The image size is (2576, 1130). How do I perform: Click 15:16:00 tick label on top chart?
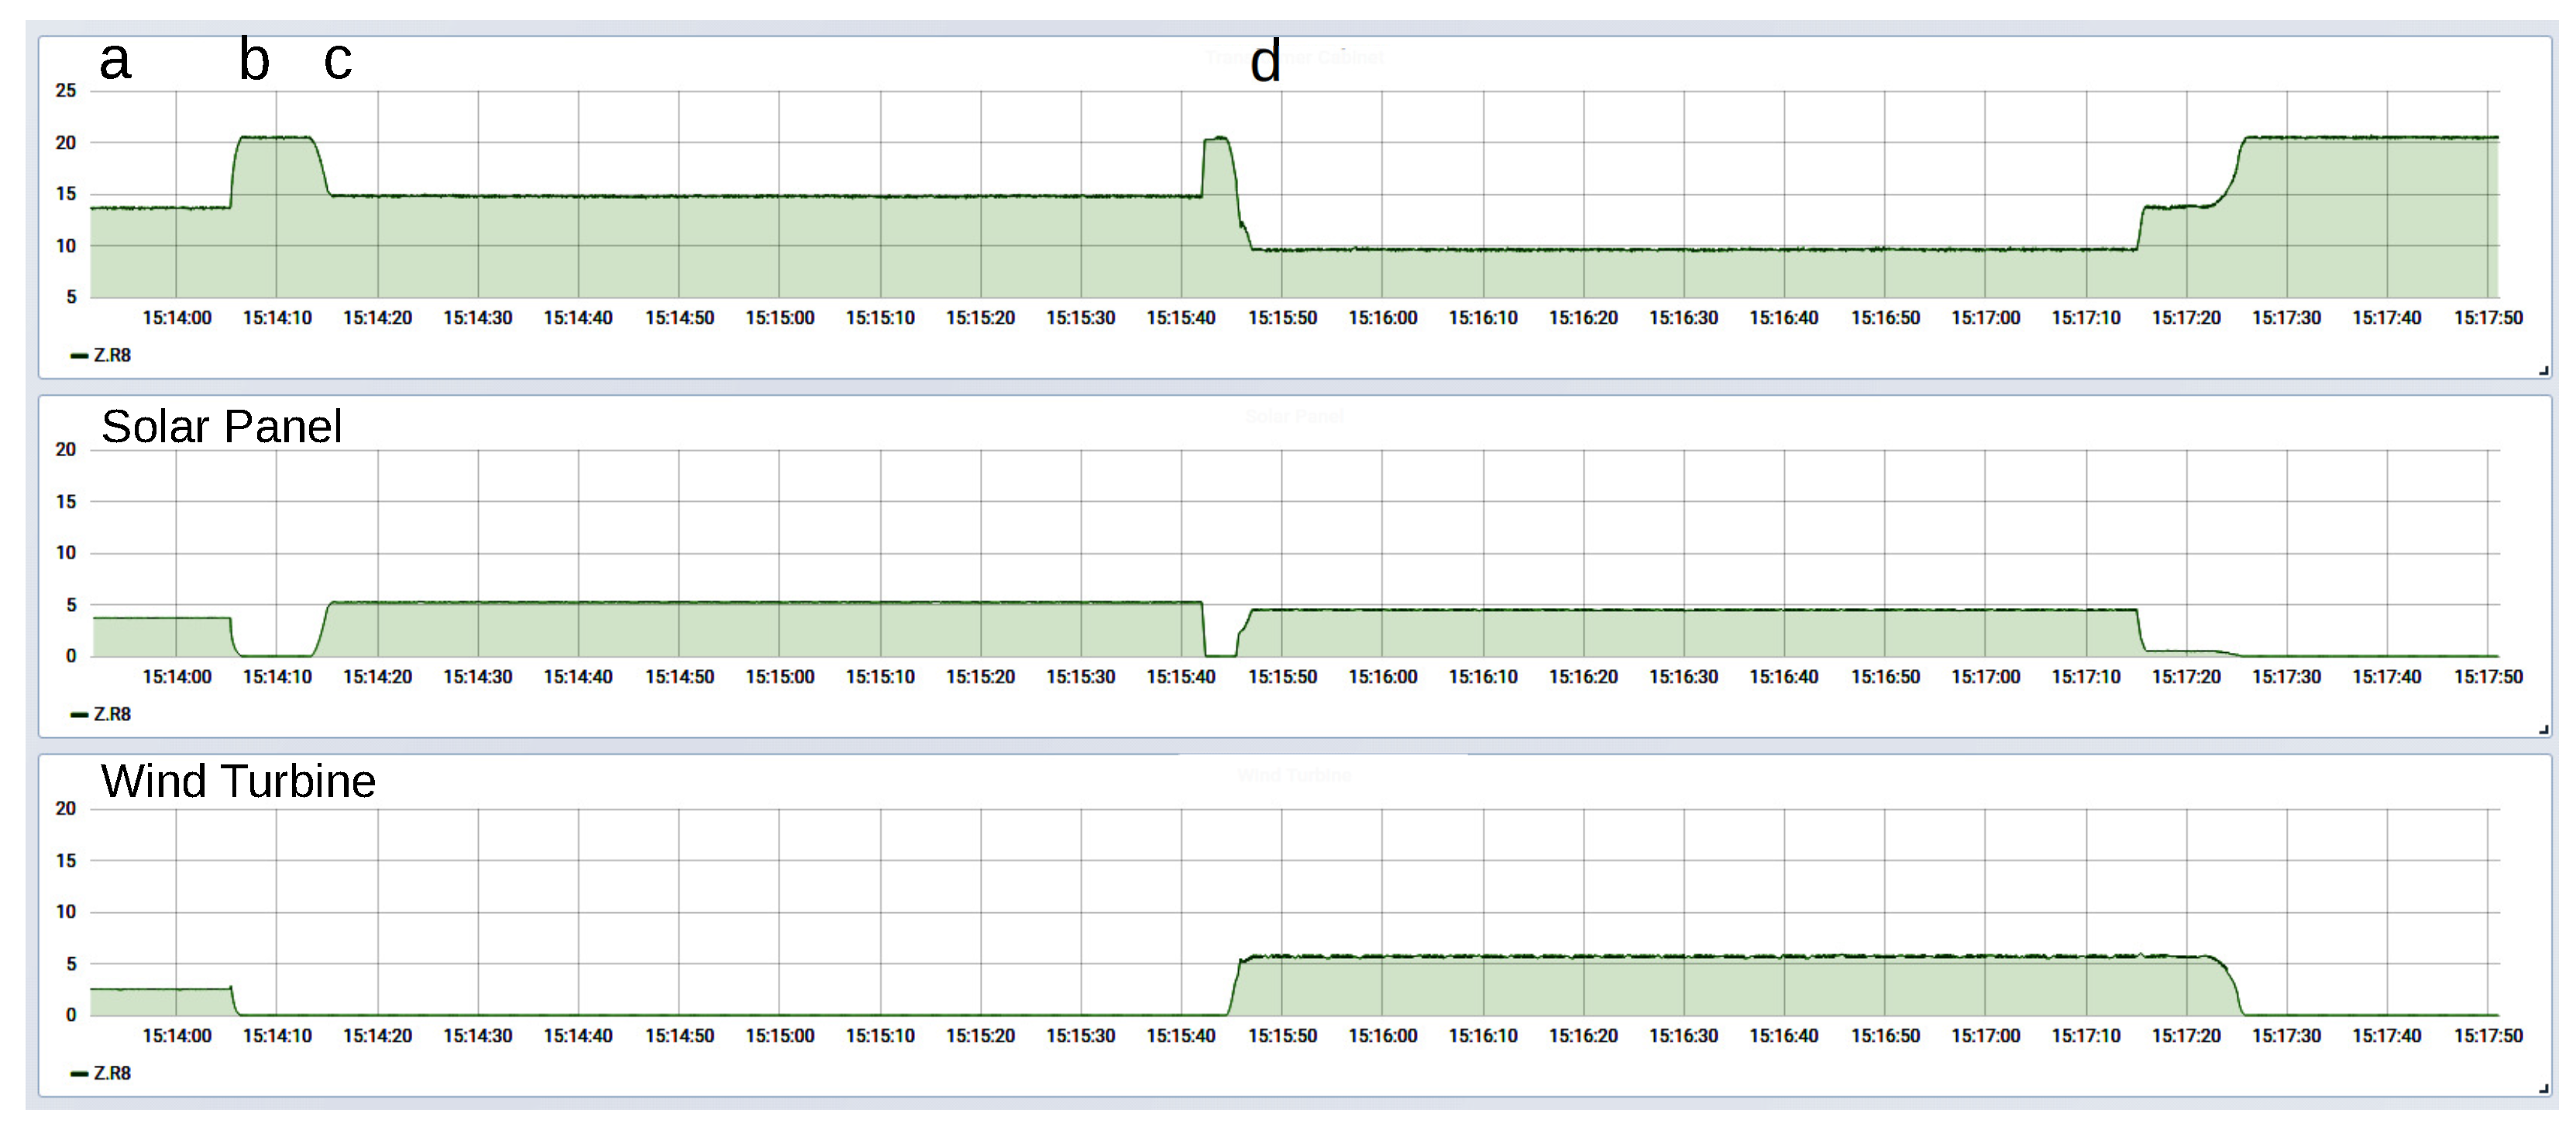point(1382,318)
